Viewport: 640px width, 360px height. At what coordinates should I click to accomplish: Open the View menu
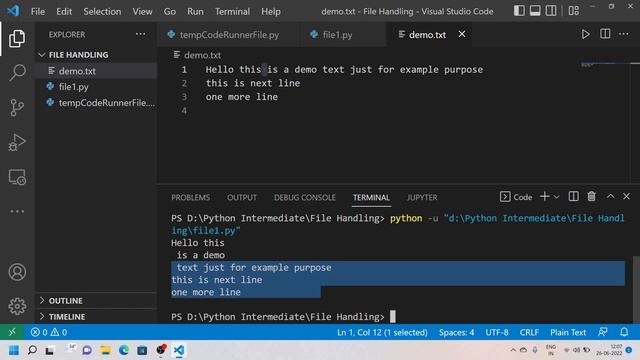[x=142, y=11]
